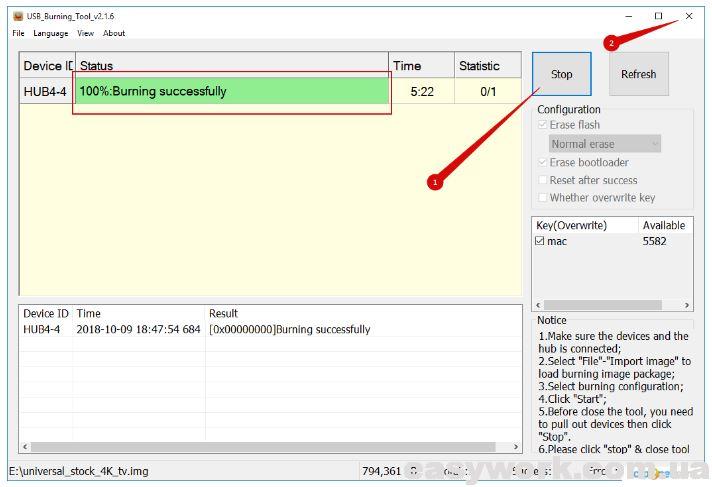
Task: Open the About menu
Action: [x=114, y=33]
